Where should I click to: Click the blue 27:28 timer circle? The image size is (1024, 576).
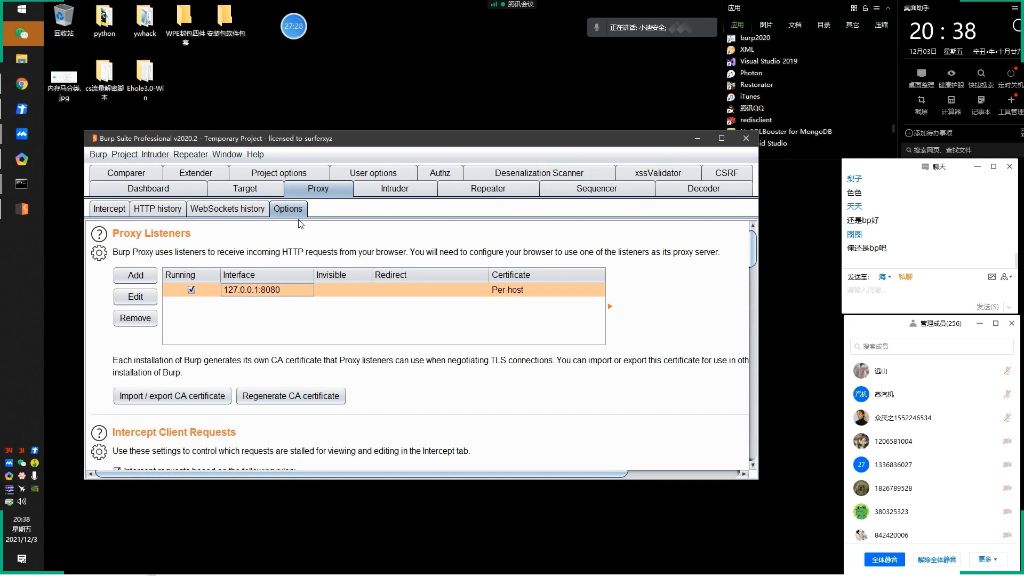pyautogui.click(x=294, y=26)
